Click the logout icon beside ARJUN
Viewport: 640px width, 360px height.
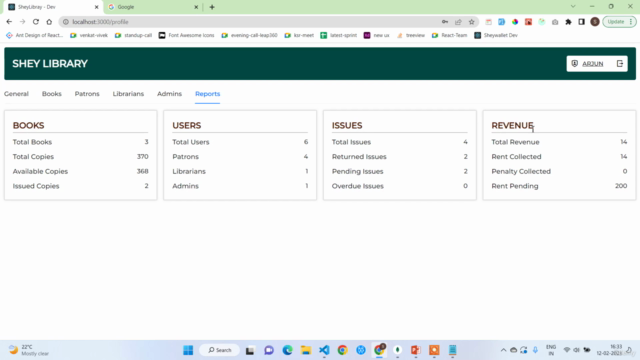pos(620,64)
